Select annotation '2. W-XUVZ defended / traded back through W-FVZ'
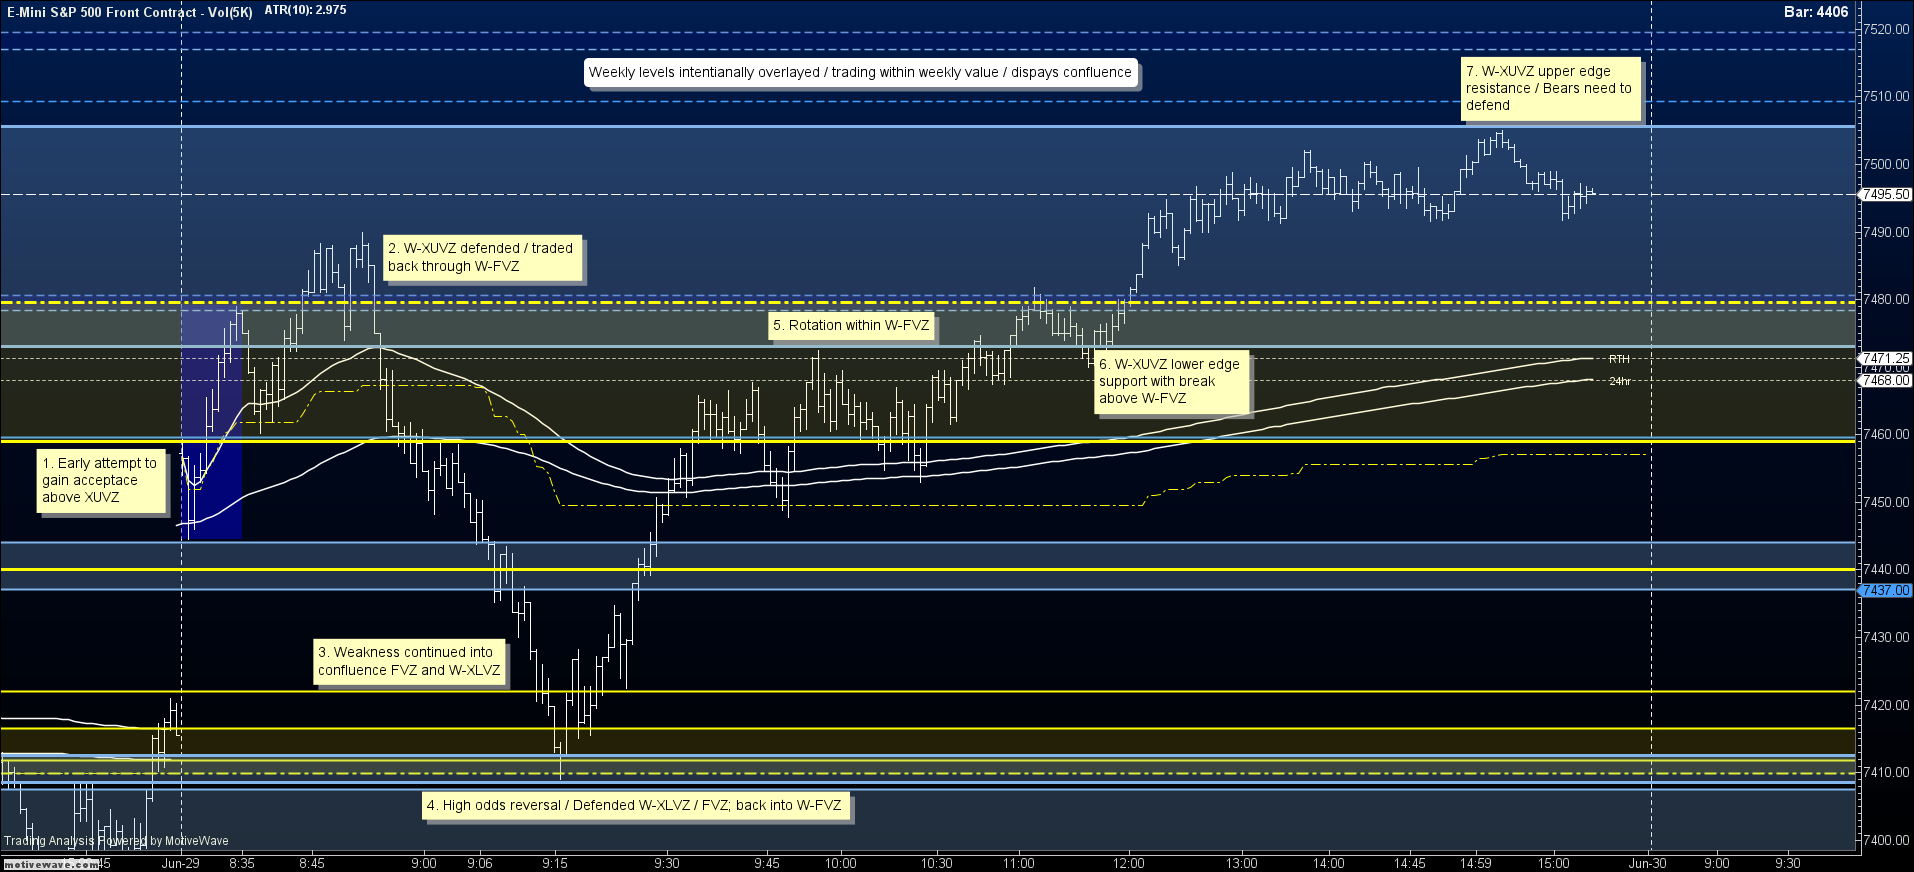Viewport: 1914px width, 872px height. pyautogui.click(x=482, y=258)
